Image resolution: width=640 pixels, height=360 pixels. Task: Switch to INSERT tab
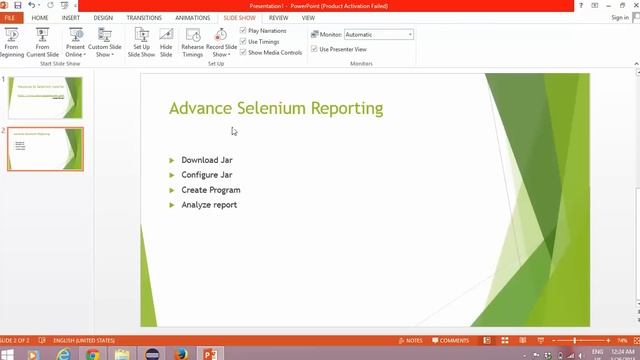(71, 18)
